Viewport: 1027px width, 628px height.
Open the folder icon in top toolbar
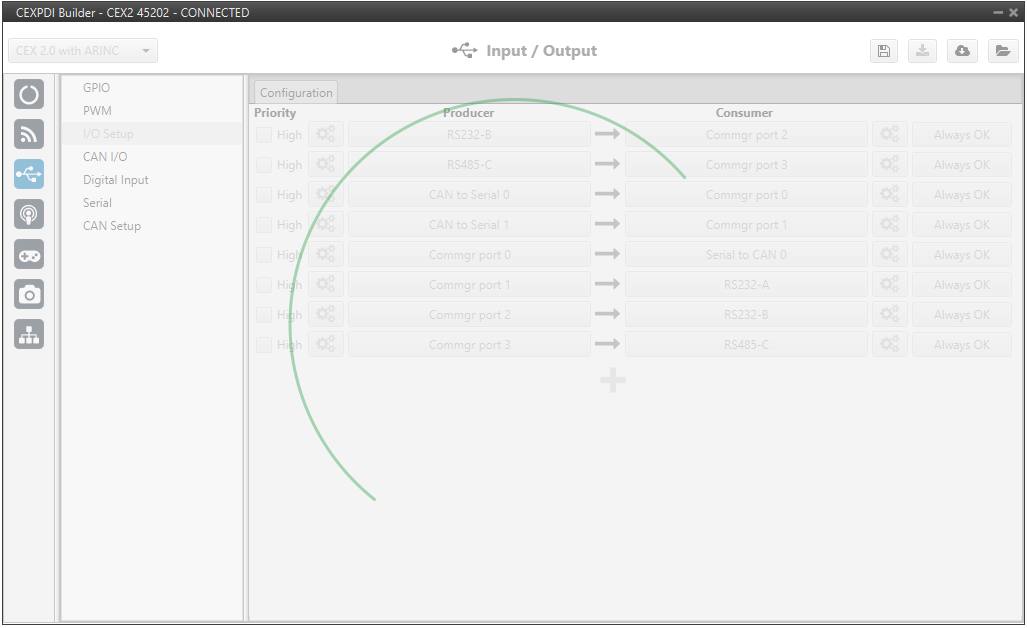(x=1002, y=51)
